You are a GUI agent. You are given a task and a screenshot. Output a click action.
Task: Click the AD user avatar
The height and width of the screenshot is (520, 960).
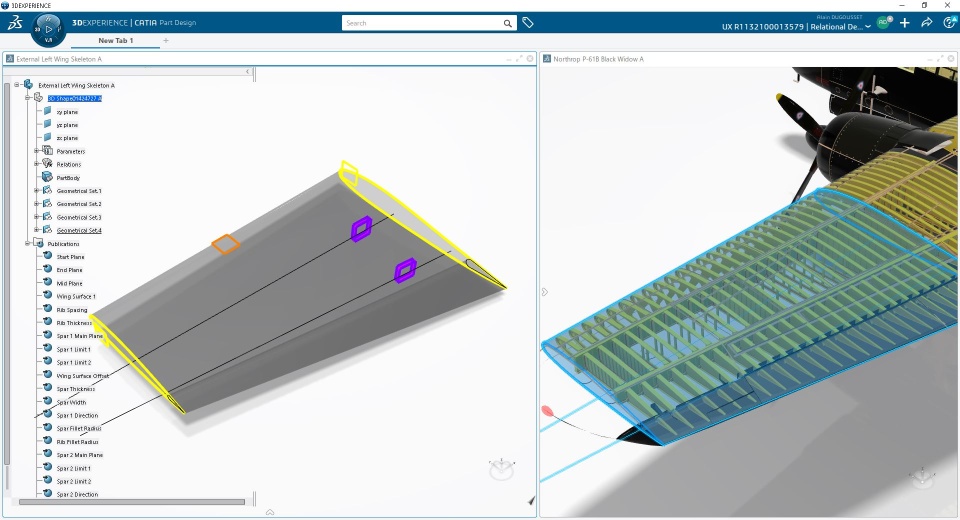pos(883,23)
